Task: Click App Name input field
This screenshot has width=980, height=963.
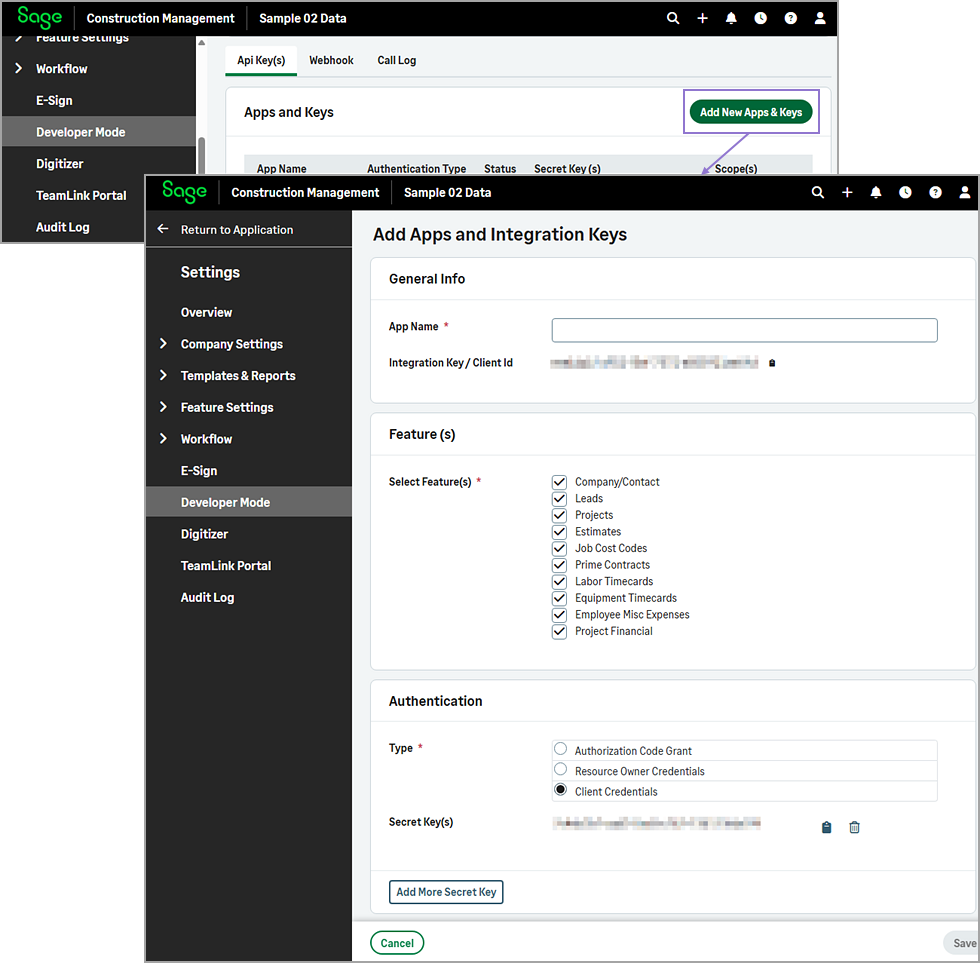Action: (x=744, y=330)
